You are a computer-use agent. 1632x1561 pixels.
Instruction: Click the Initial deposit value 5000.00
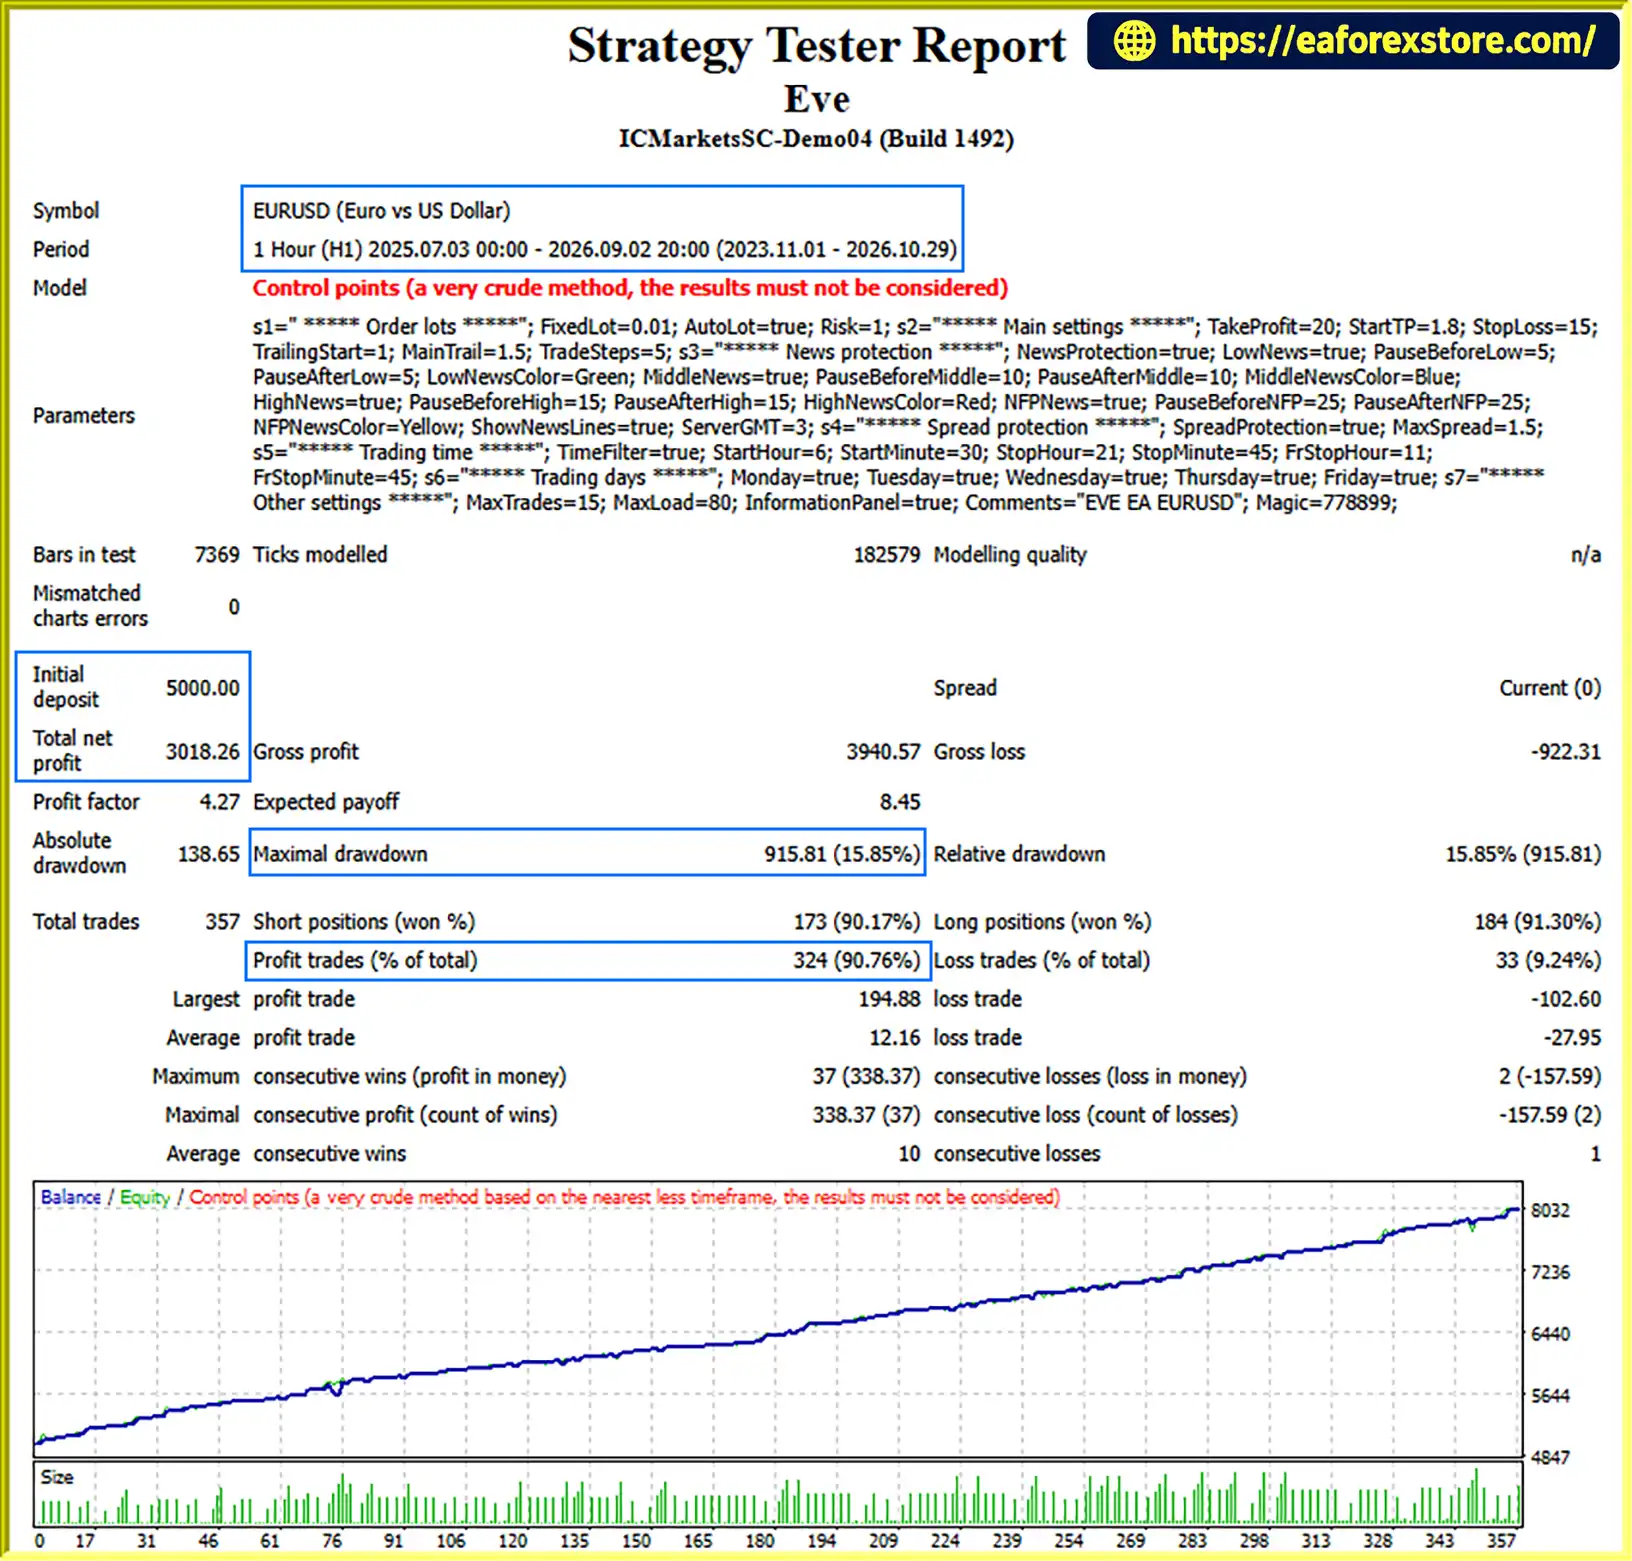click(203, 688)
